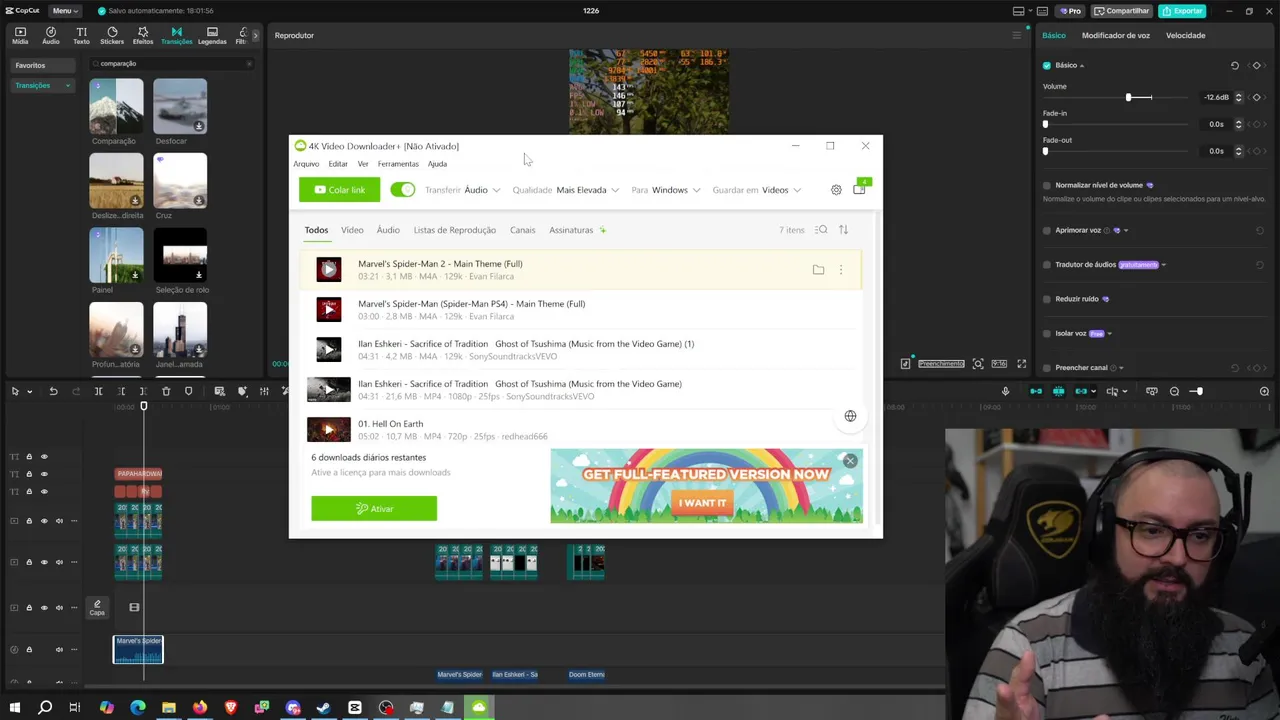Enable Reduzir ruído checkbox
The height and width of the screenshot is (720, 1280).
click(1047, 299)
